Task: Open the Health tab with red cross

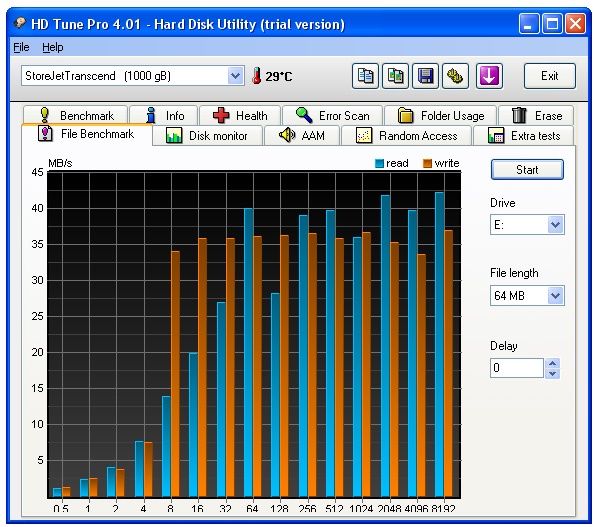Action: pyautogui.click(x=240, y=115)
